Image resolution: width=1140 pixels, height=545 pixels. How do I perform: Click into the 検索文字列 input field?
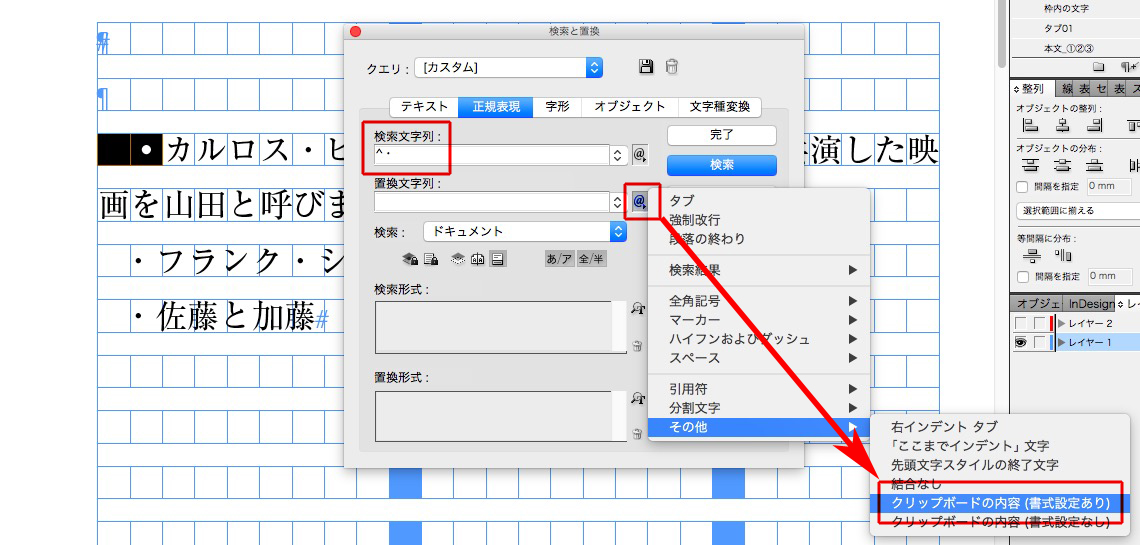pos(492,155)
